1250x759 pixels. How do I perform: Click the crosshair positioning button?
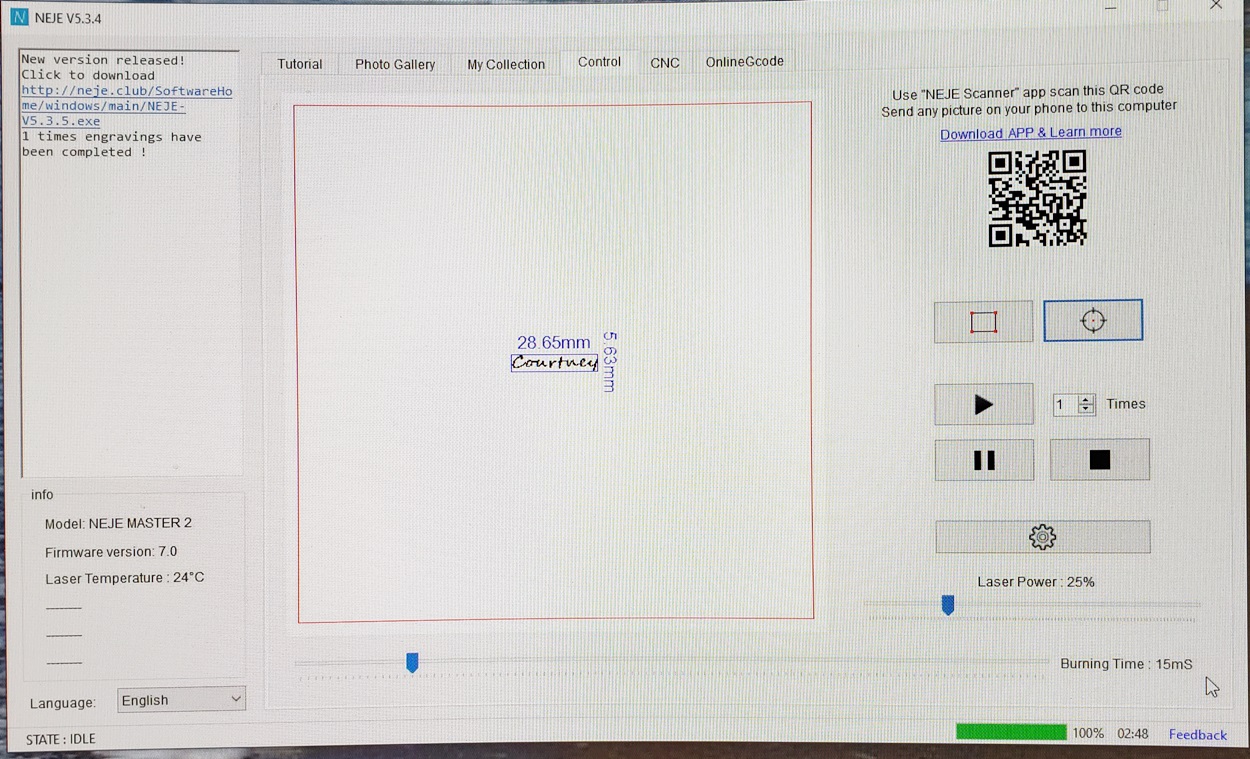click(x=1093, y=321)
